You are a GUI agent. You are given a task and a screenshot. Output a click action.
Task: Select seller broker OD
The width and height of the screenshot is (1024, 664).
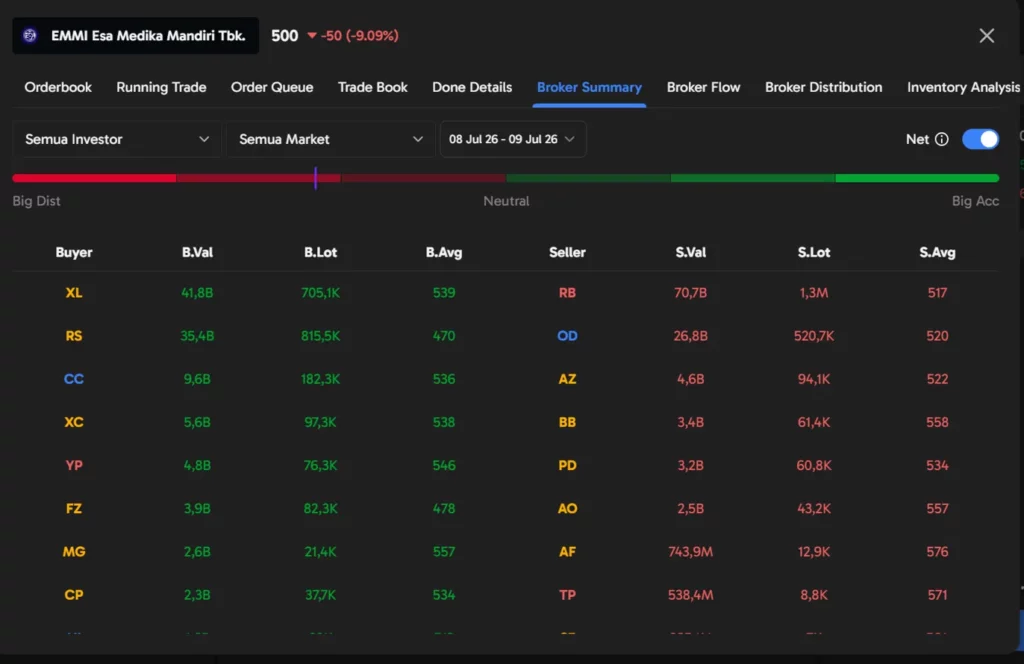coord(568,336)
